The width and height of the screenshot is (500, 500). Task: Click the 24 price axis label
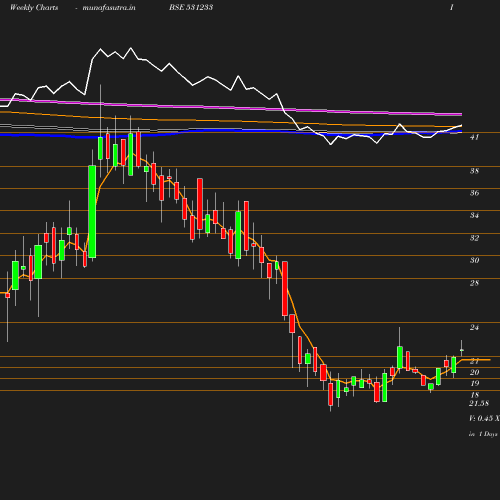[474, 328]
